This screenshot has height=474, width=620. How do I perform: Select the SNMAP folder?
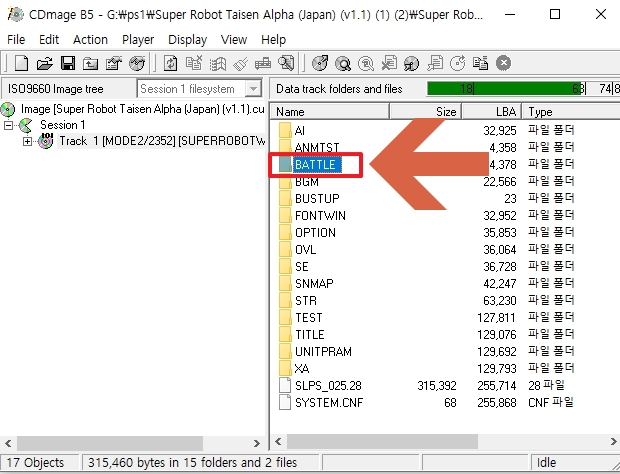pos(314,283)
